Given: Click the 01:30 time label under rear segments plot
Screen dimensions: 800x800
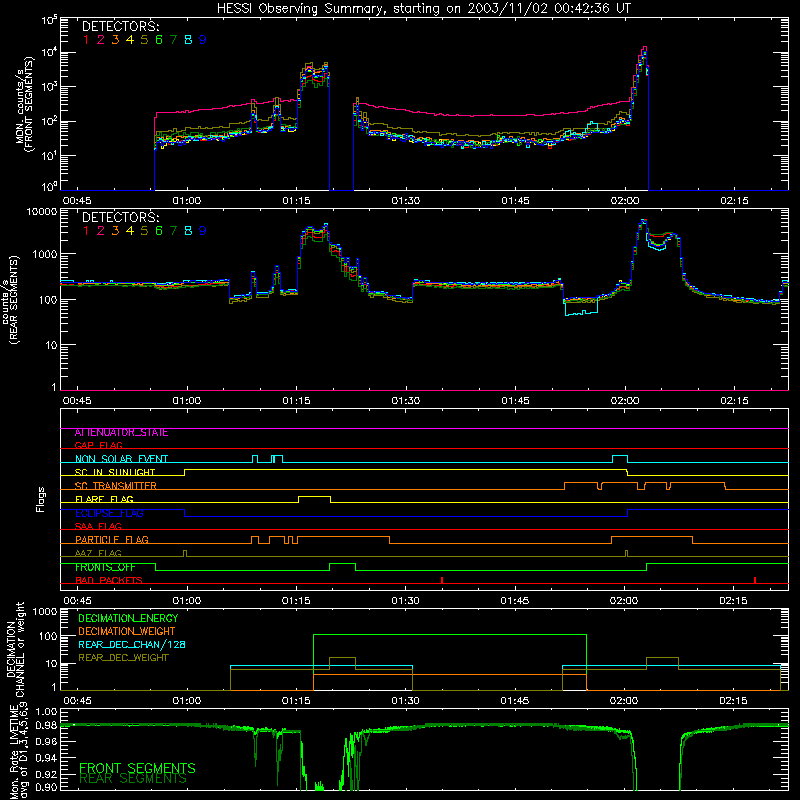Looking at the screenshot, I should (x=406, y=401).
